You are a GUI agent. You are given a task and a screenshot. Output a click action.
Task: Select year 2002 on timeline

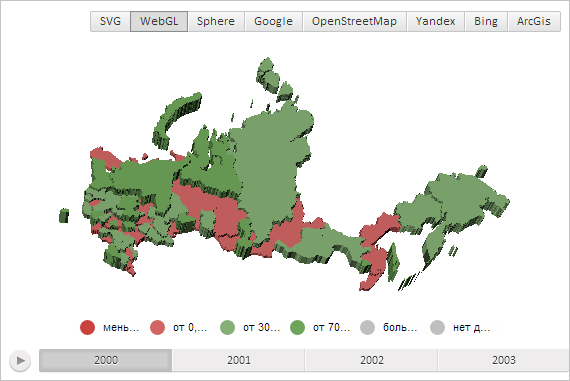(x=371, y=360)
